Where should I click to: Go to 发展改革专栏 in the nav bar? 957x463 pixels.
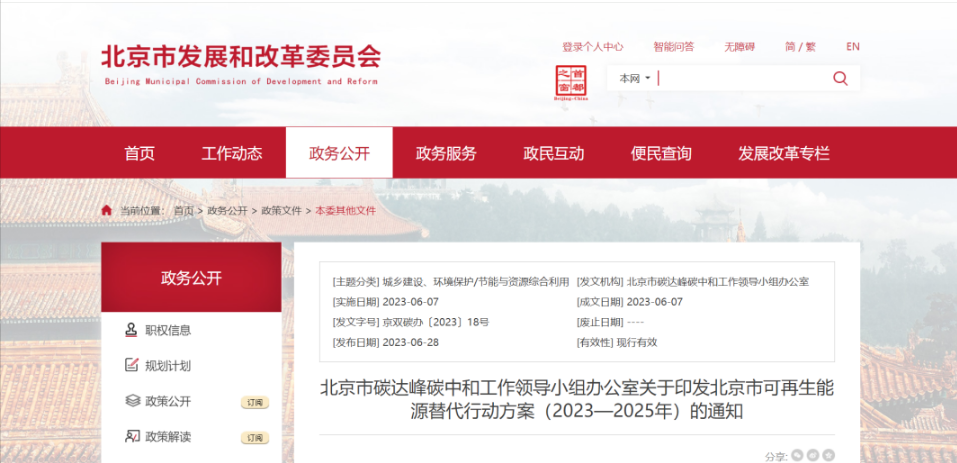coord(784,154)
